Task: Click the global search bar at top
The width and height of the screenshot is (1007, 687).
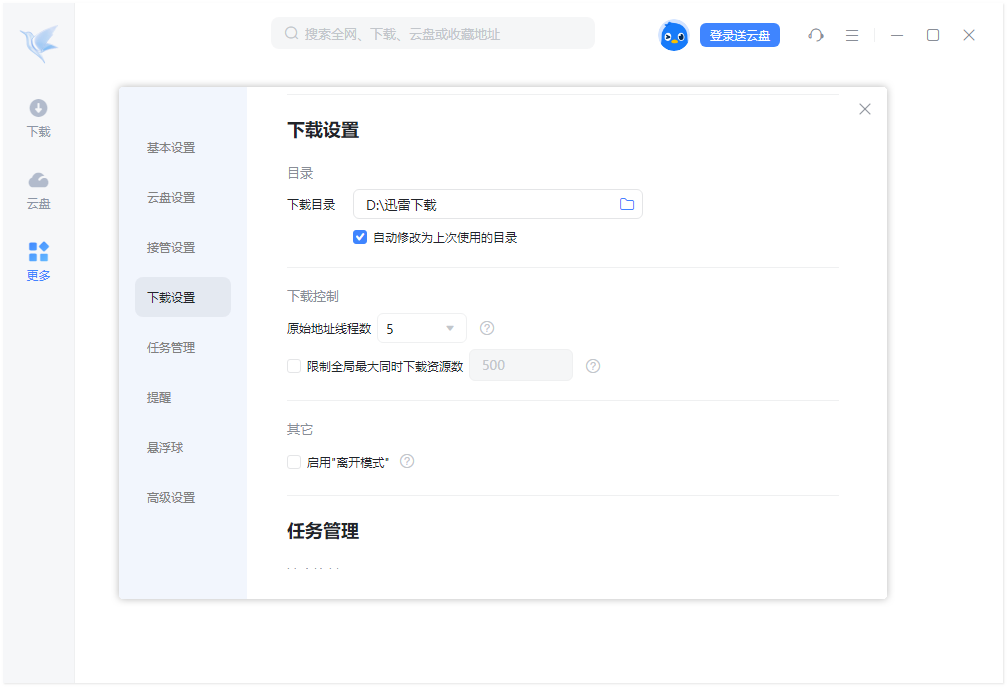Action: (x=432, y=33)
